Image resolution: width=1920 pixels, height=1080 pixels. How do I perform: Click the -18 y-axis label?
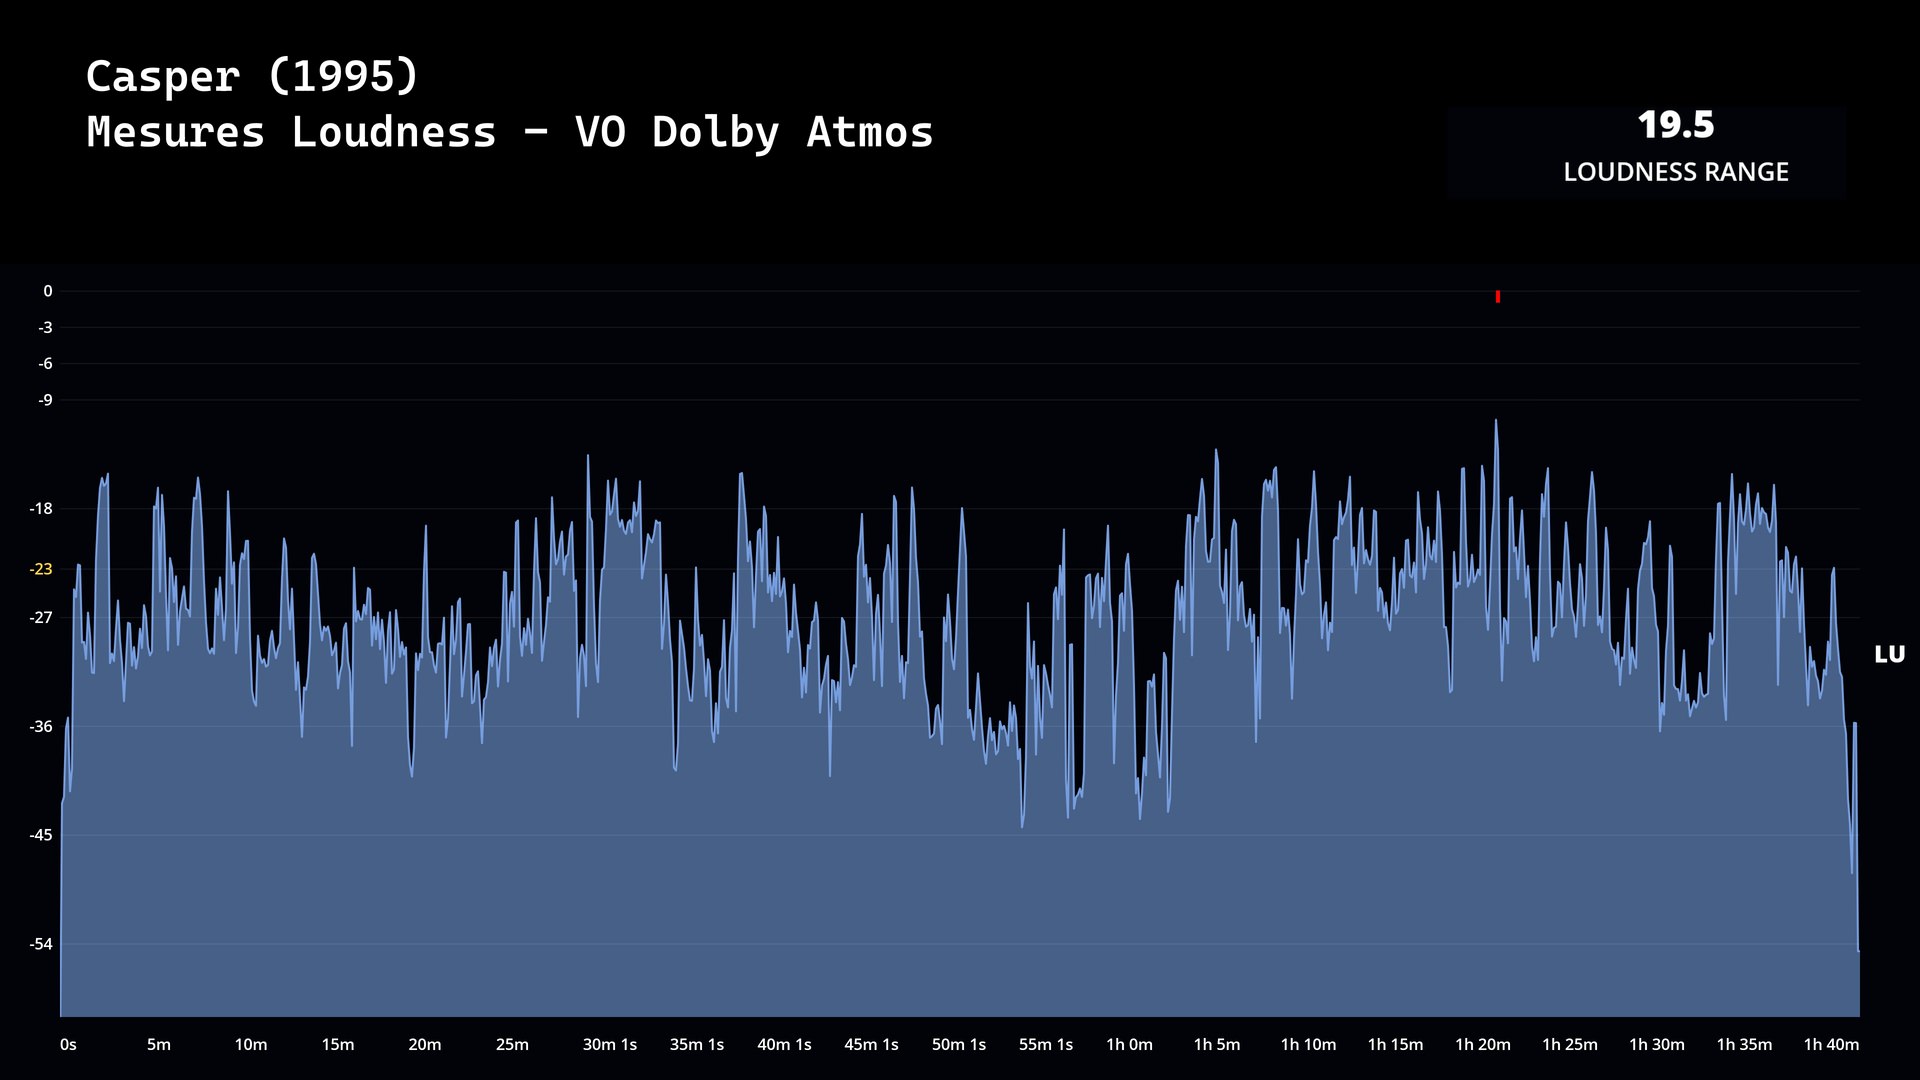click(x=41, y=509)
